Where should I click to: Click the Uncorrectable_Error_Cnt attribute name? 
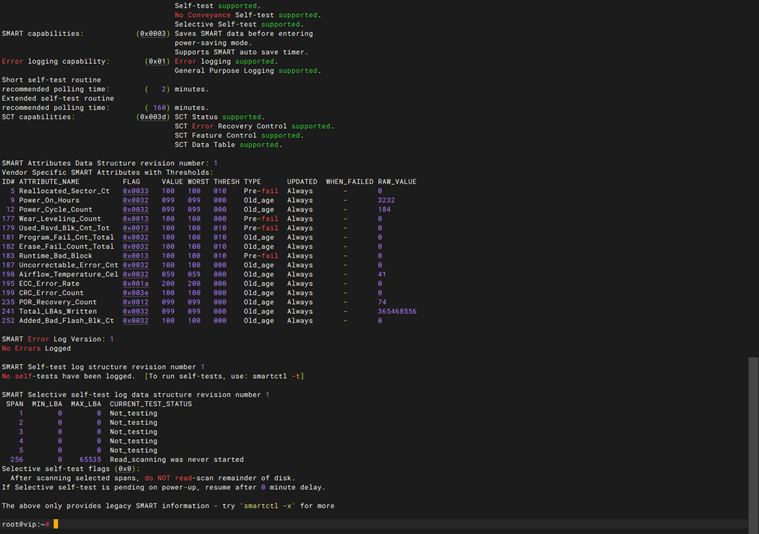(68, 265)
